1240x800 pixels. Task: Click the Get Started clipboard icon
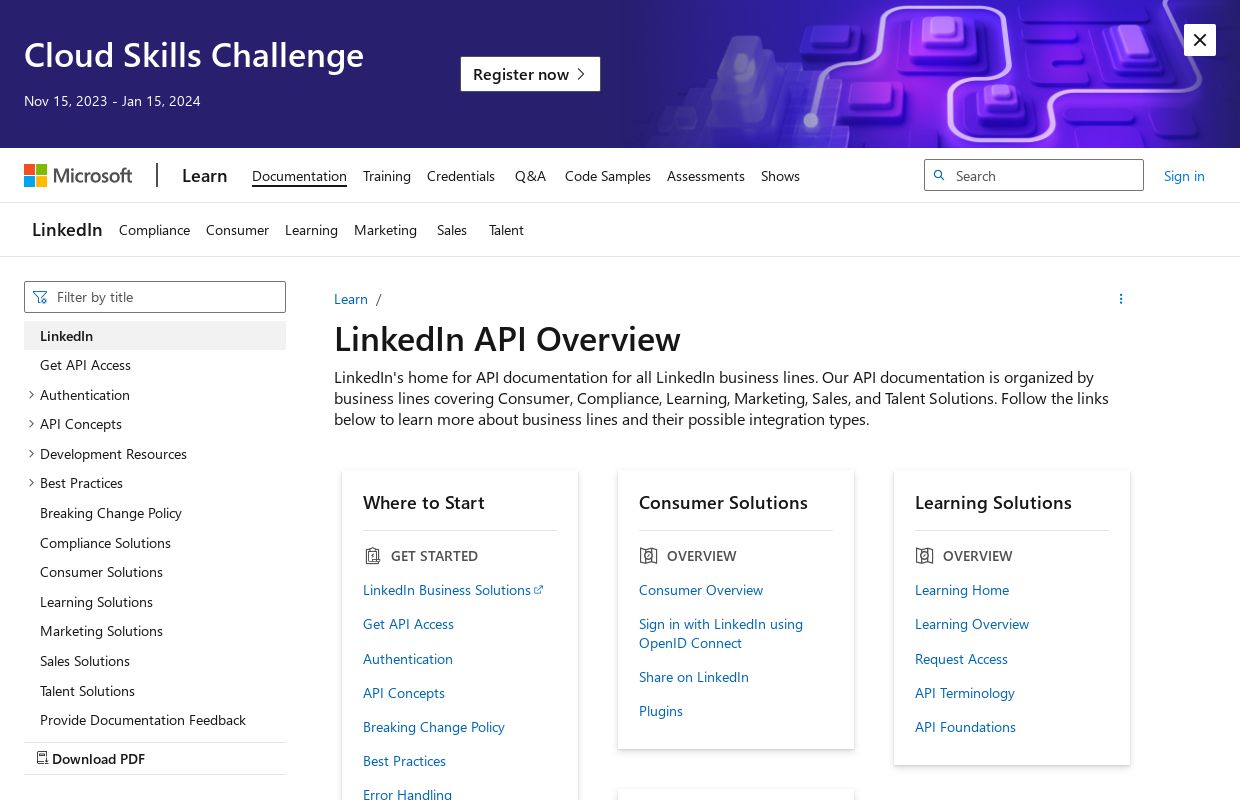pyautogui.click(x=373, y=556)
